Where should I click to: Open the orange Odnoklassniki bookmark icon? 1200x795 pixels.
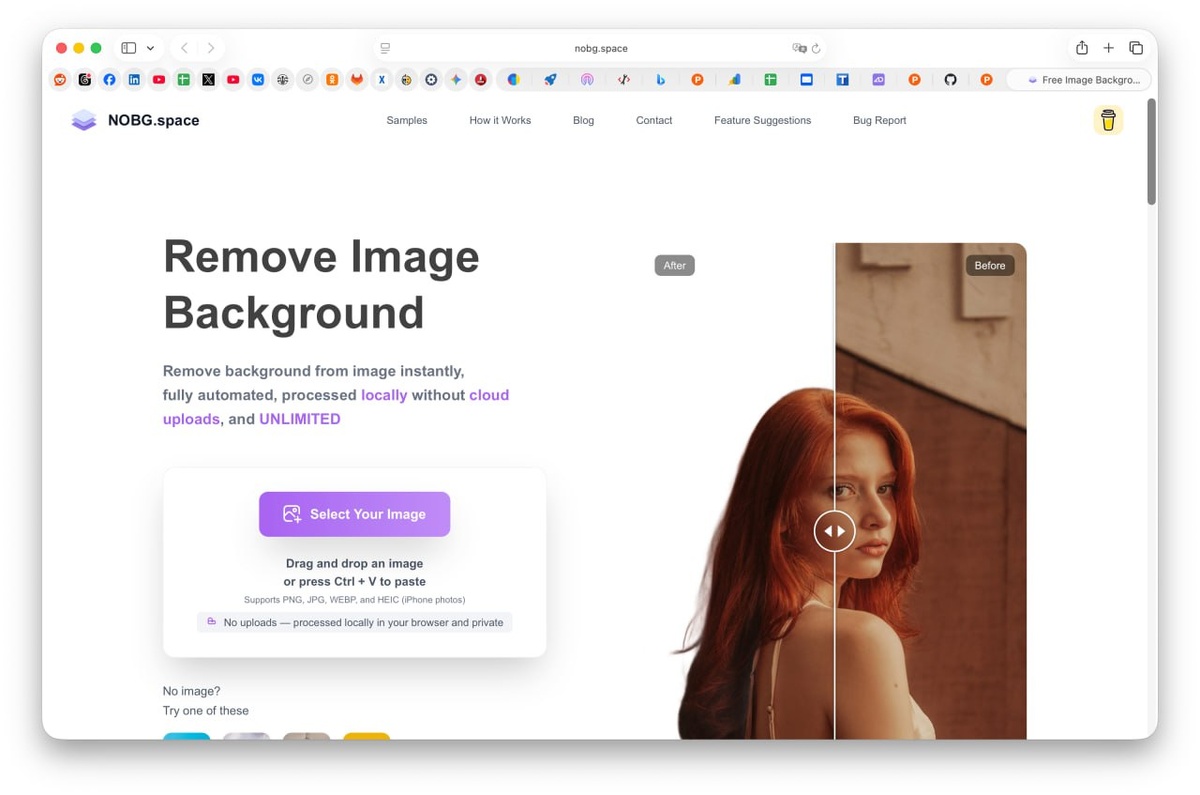332,79
